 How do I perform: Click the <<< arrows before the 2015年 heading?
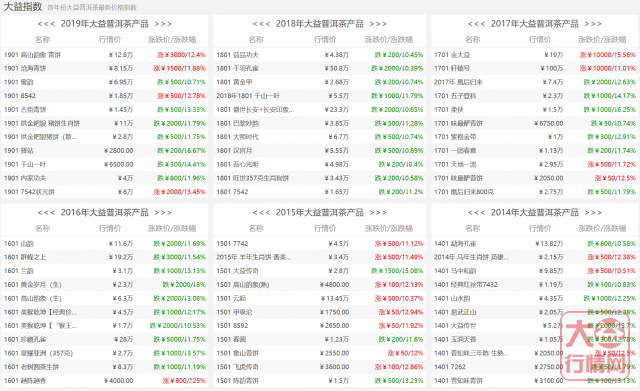(261, 213)
